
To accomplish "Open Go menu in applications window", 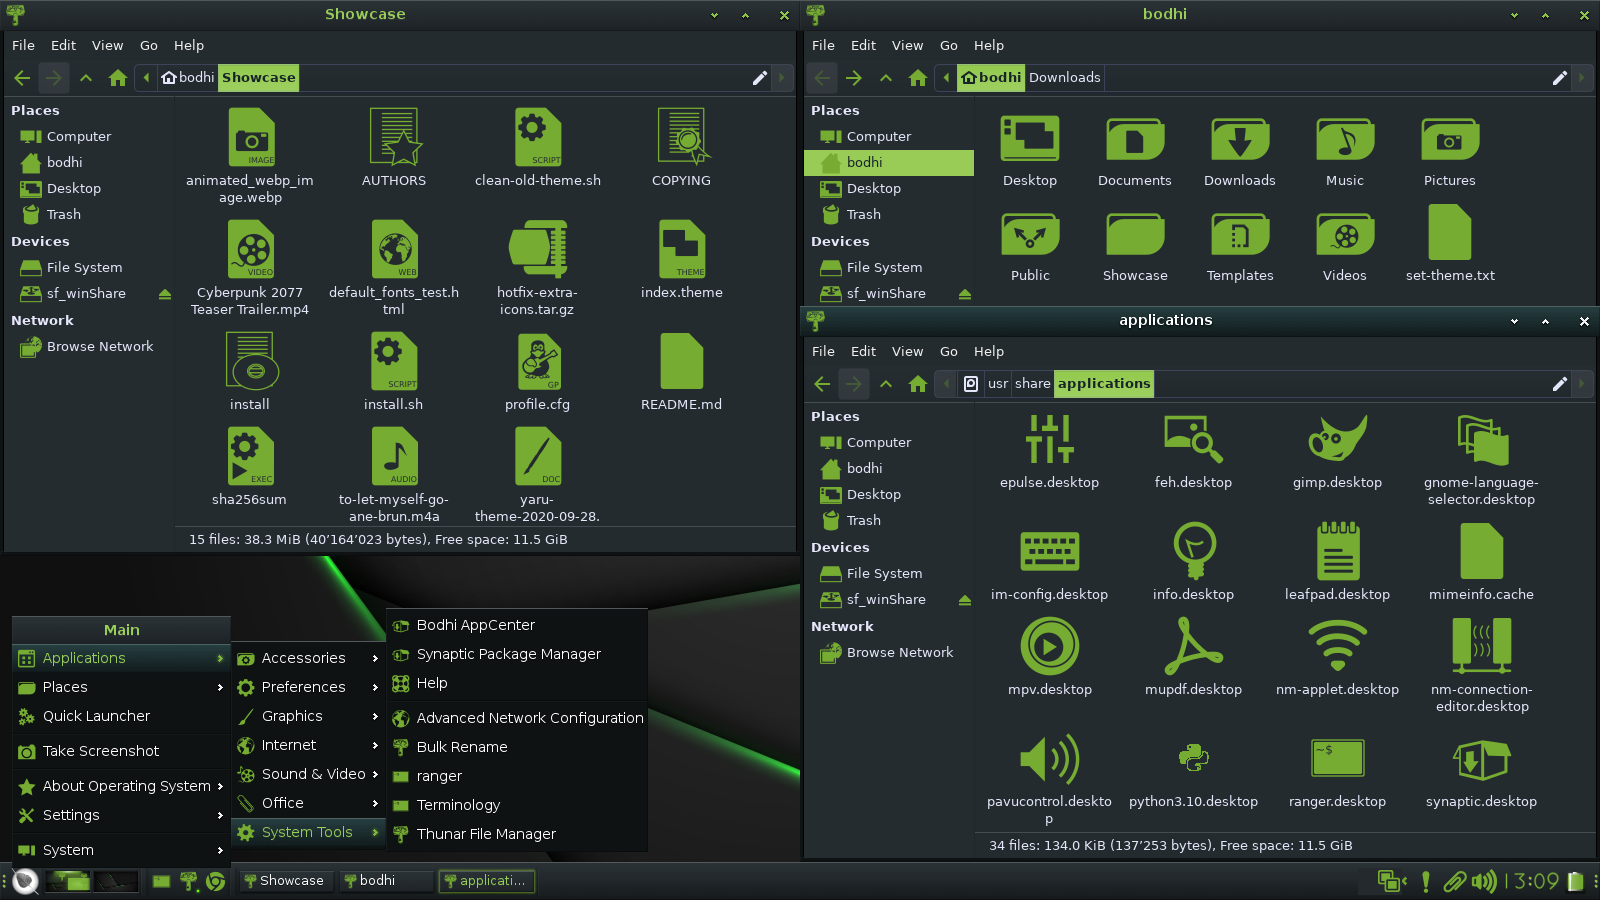I will pyautogui.click(x=949, y=352).
